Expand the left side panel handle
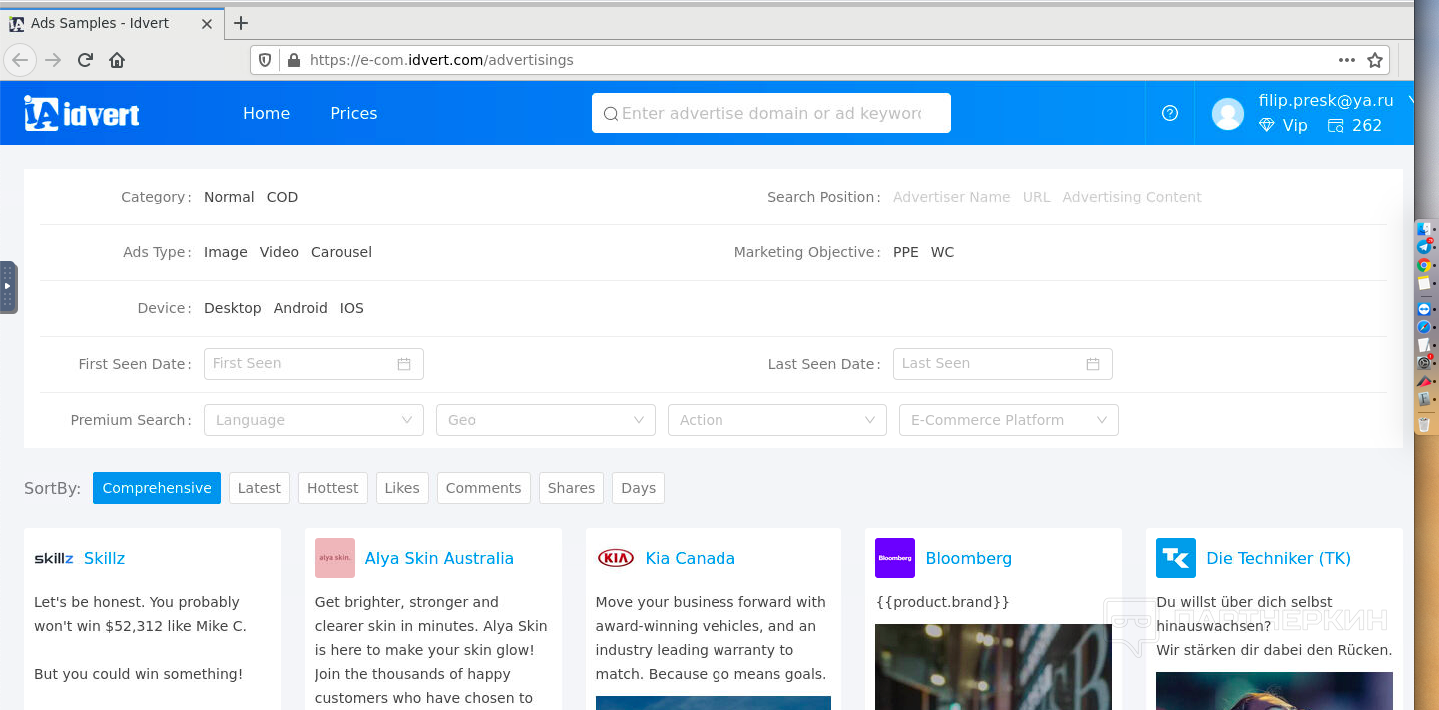The width and height of the screenshot is (1439, 710). (x=8, y=287)
